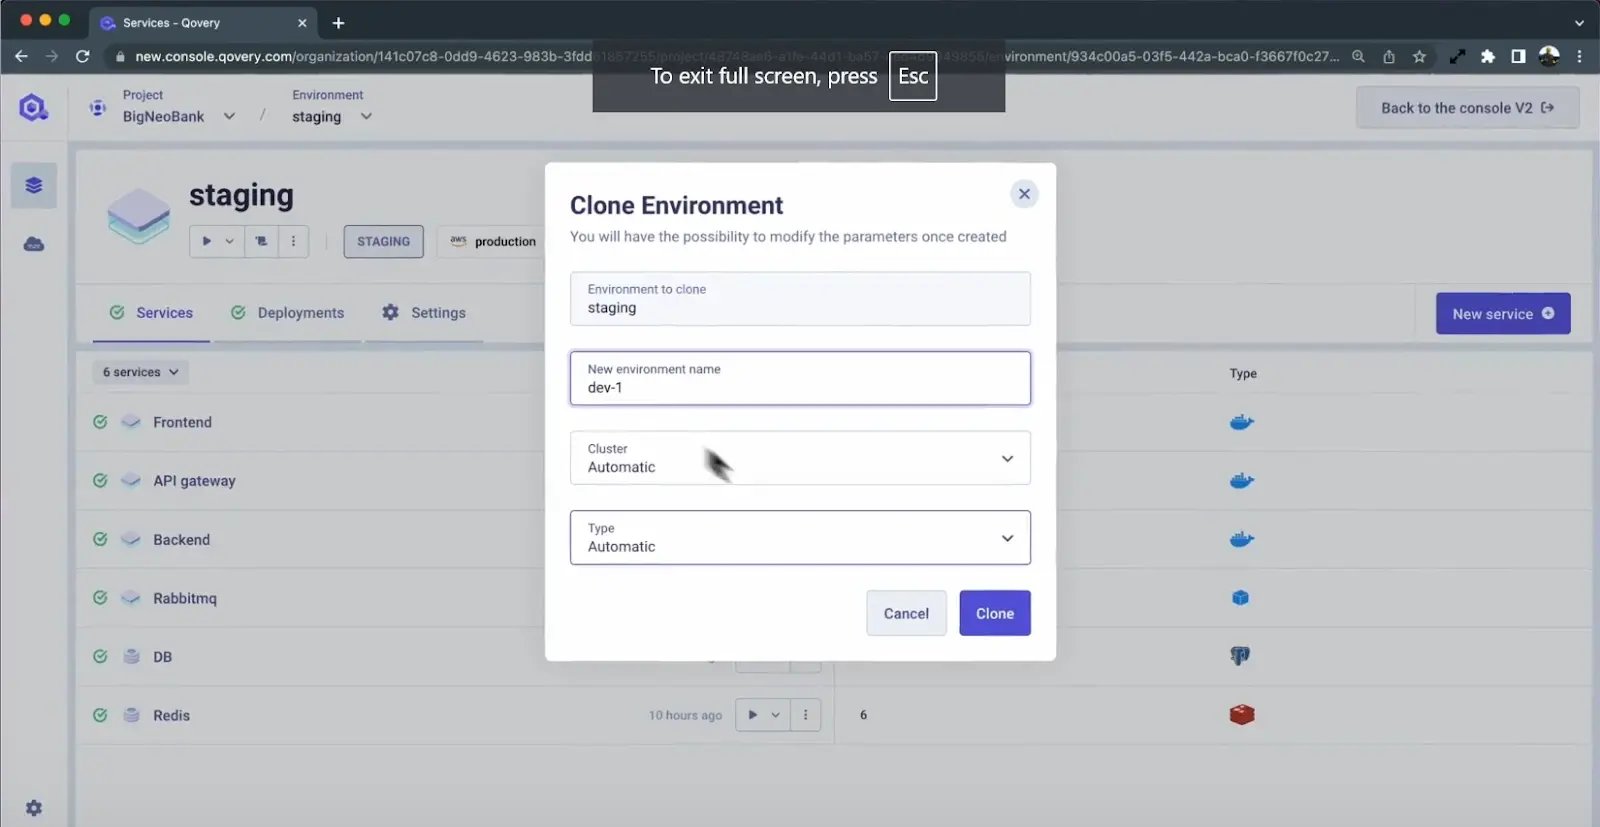This screenshot has height=827, width=1600.
Task: Reload the browser page
Action: click(x=83, y=56)
